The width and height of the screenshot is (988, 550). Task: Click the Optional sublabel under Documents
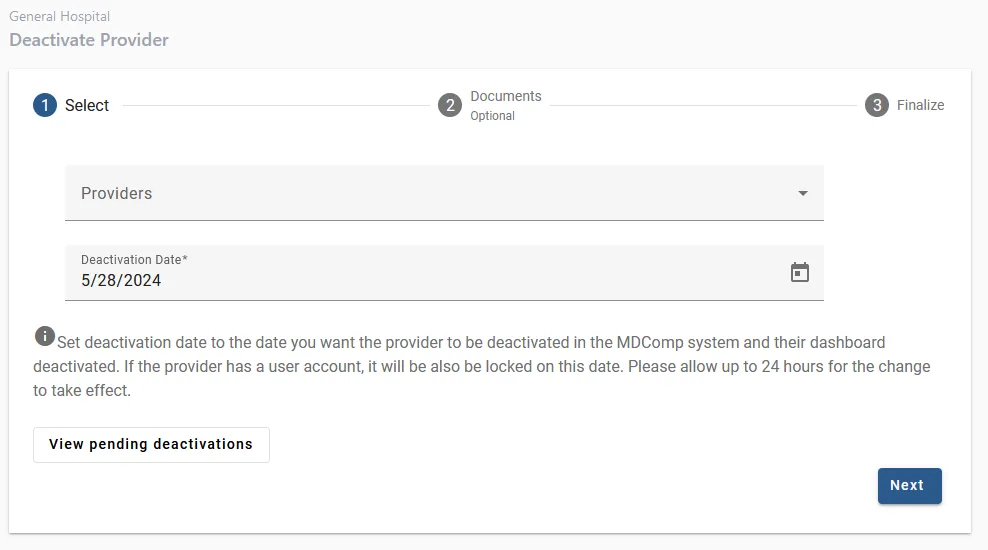pyautogui.click(x=493, y=116)
